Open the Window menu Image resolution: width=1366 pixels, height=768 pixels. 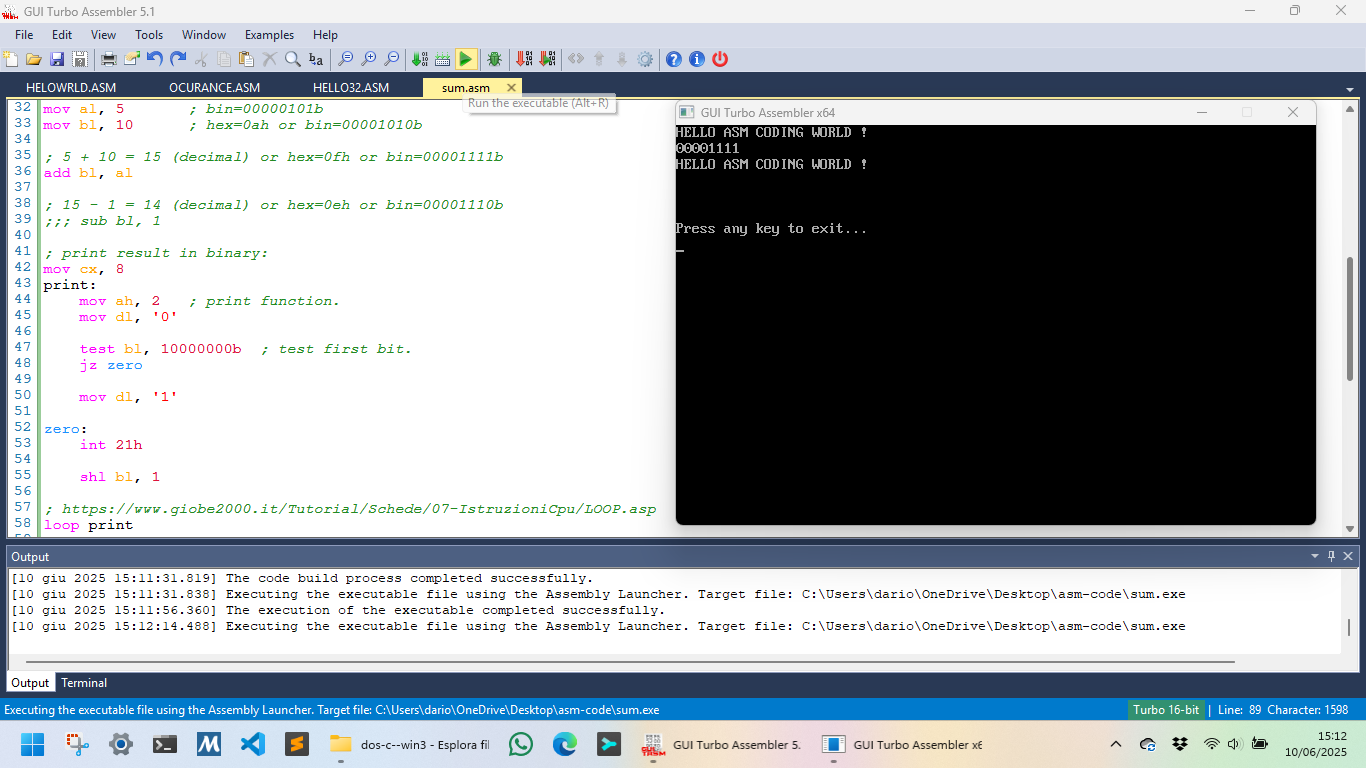point(204,34)
